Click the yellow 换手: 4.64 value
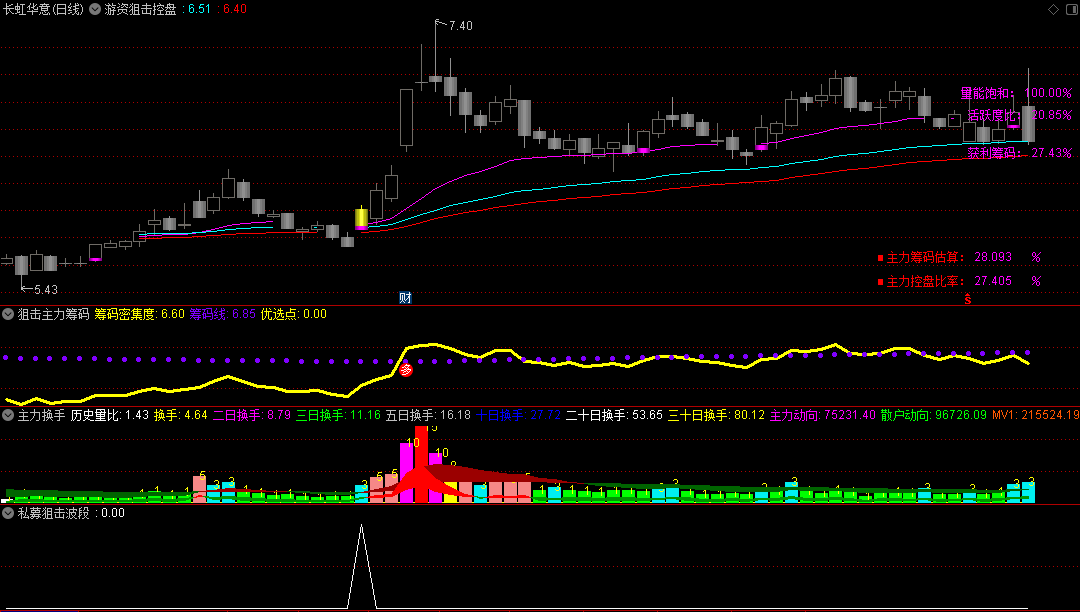The width and height of the screenshot is (1080, 612). click(180, 415)
